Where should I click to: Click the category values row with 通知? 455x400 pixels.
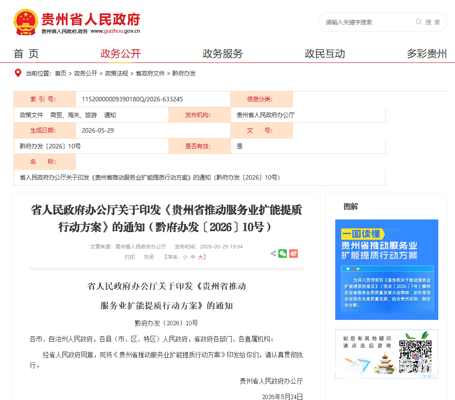68,115
